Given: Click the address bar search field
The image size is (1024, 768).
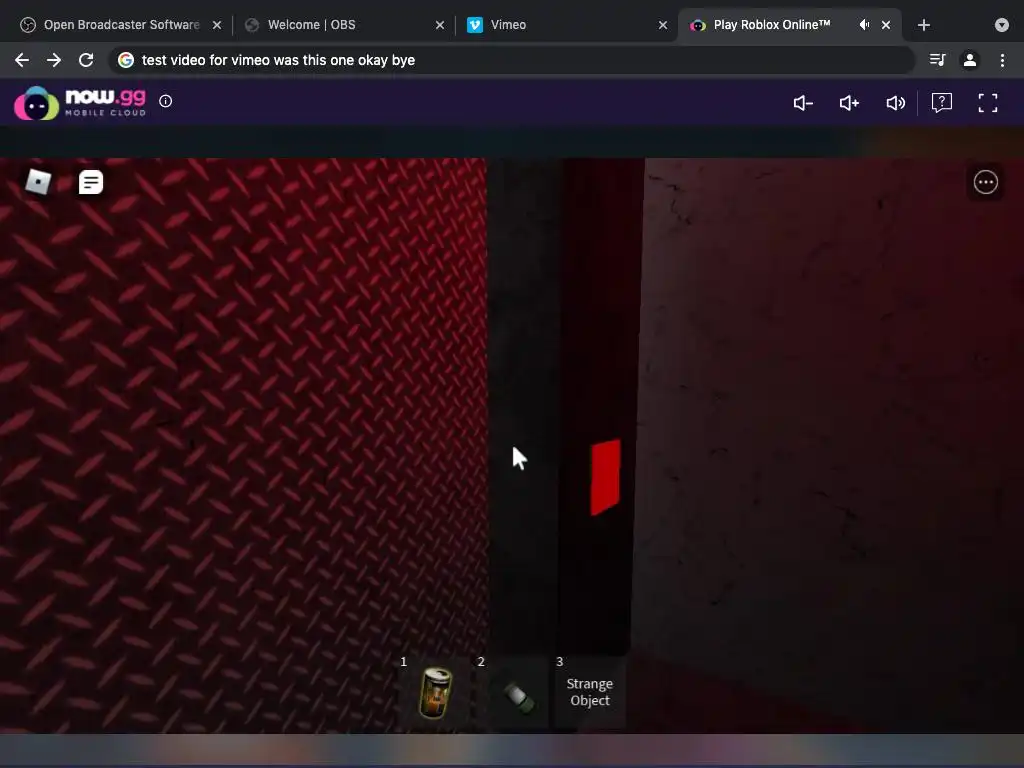Looking at the screenshot, I should 511,60.
